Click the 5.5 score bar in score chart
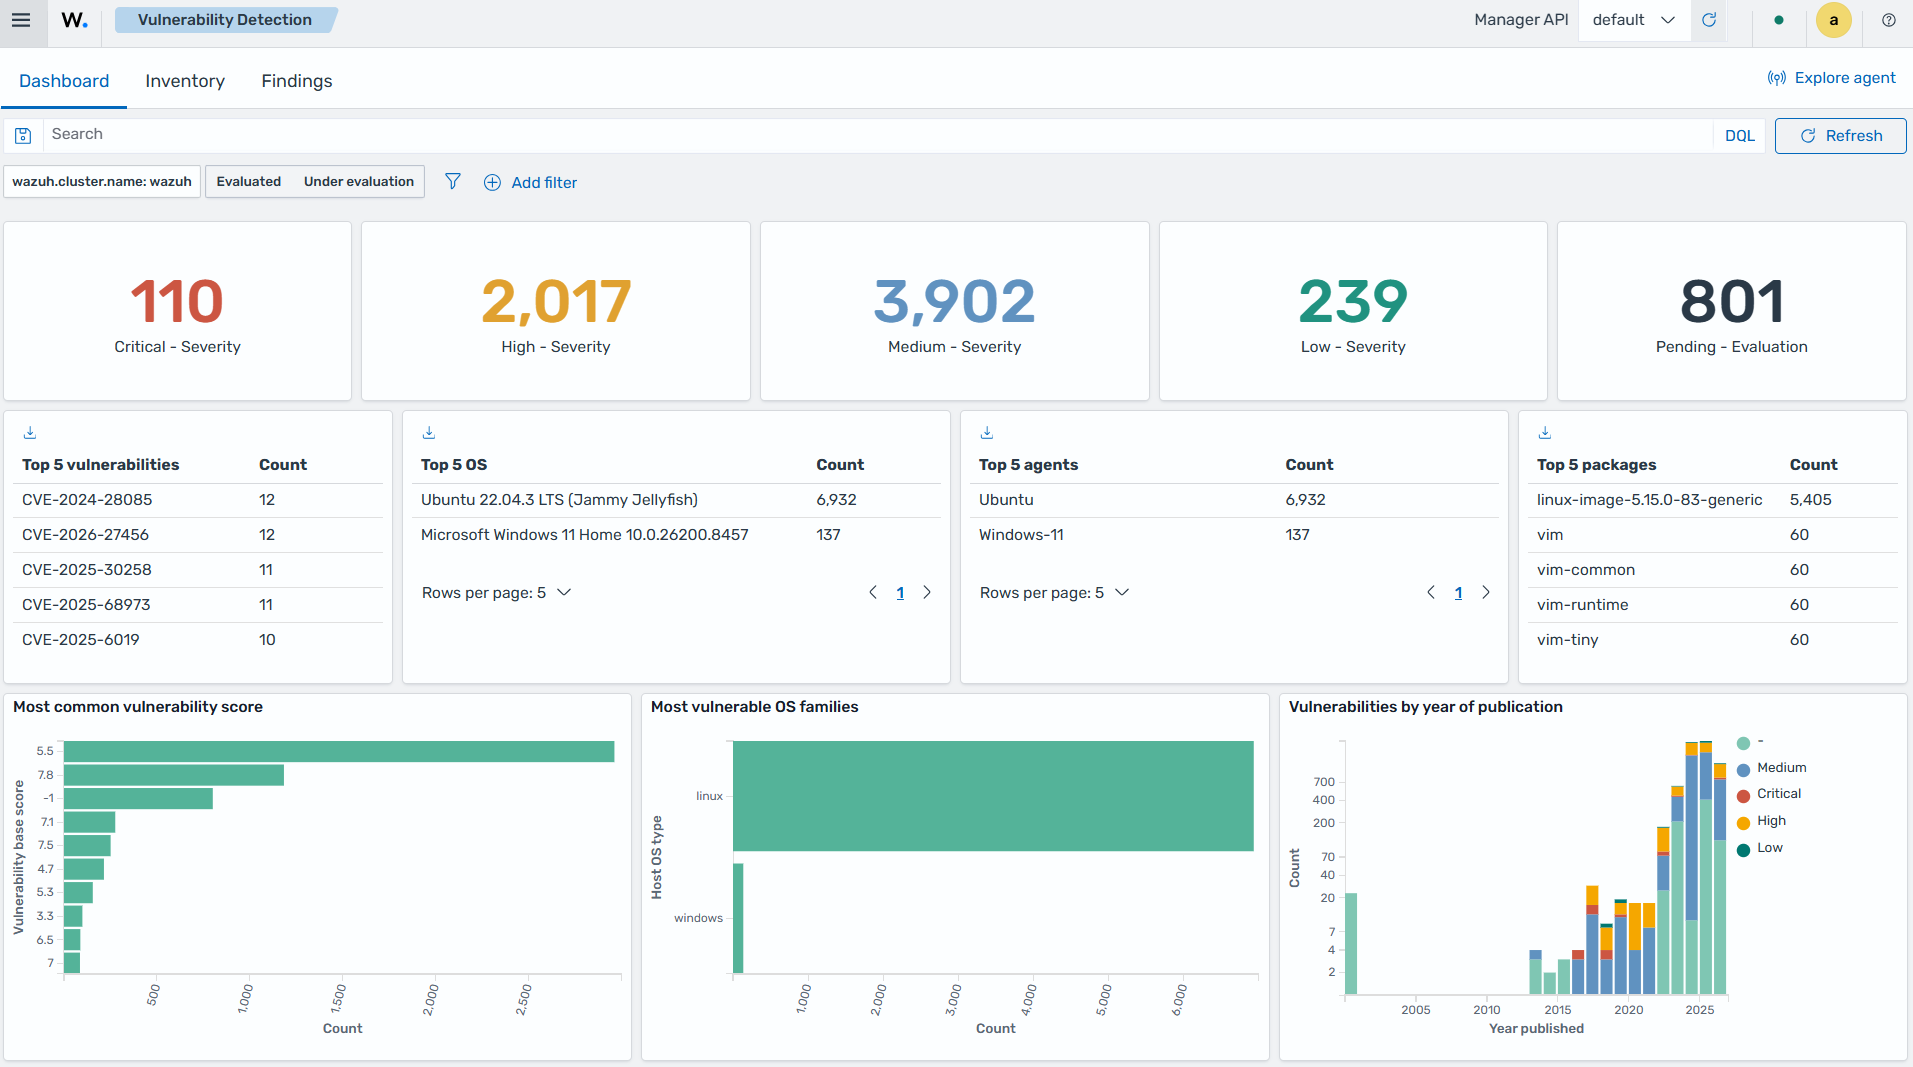 tap(339, 751)
